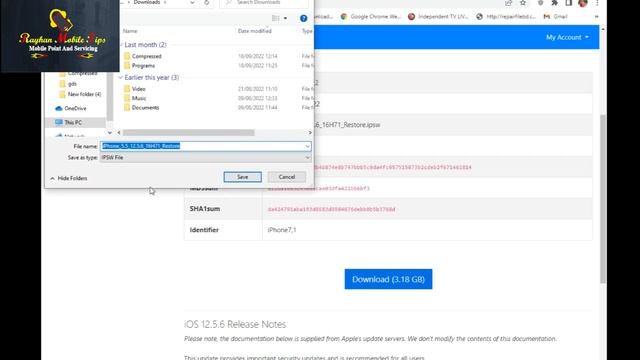Open the Gmail bookmark

(556, 17)
